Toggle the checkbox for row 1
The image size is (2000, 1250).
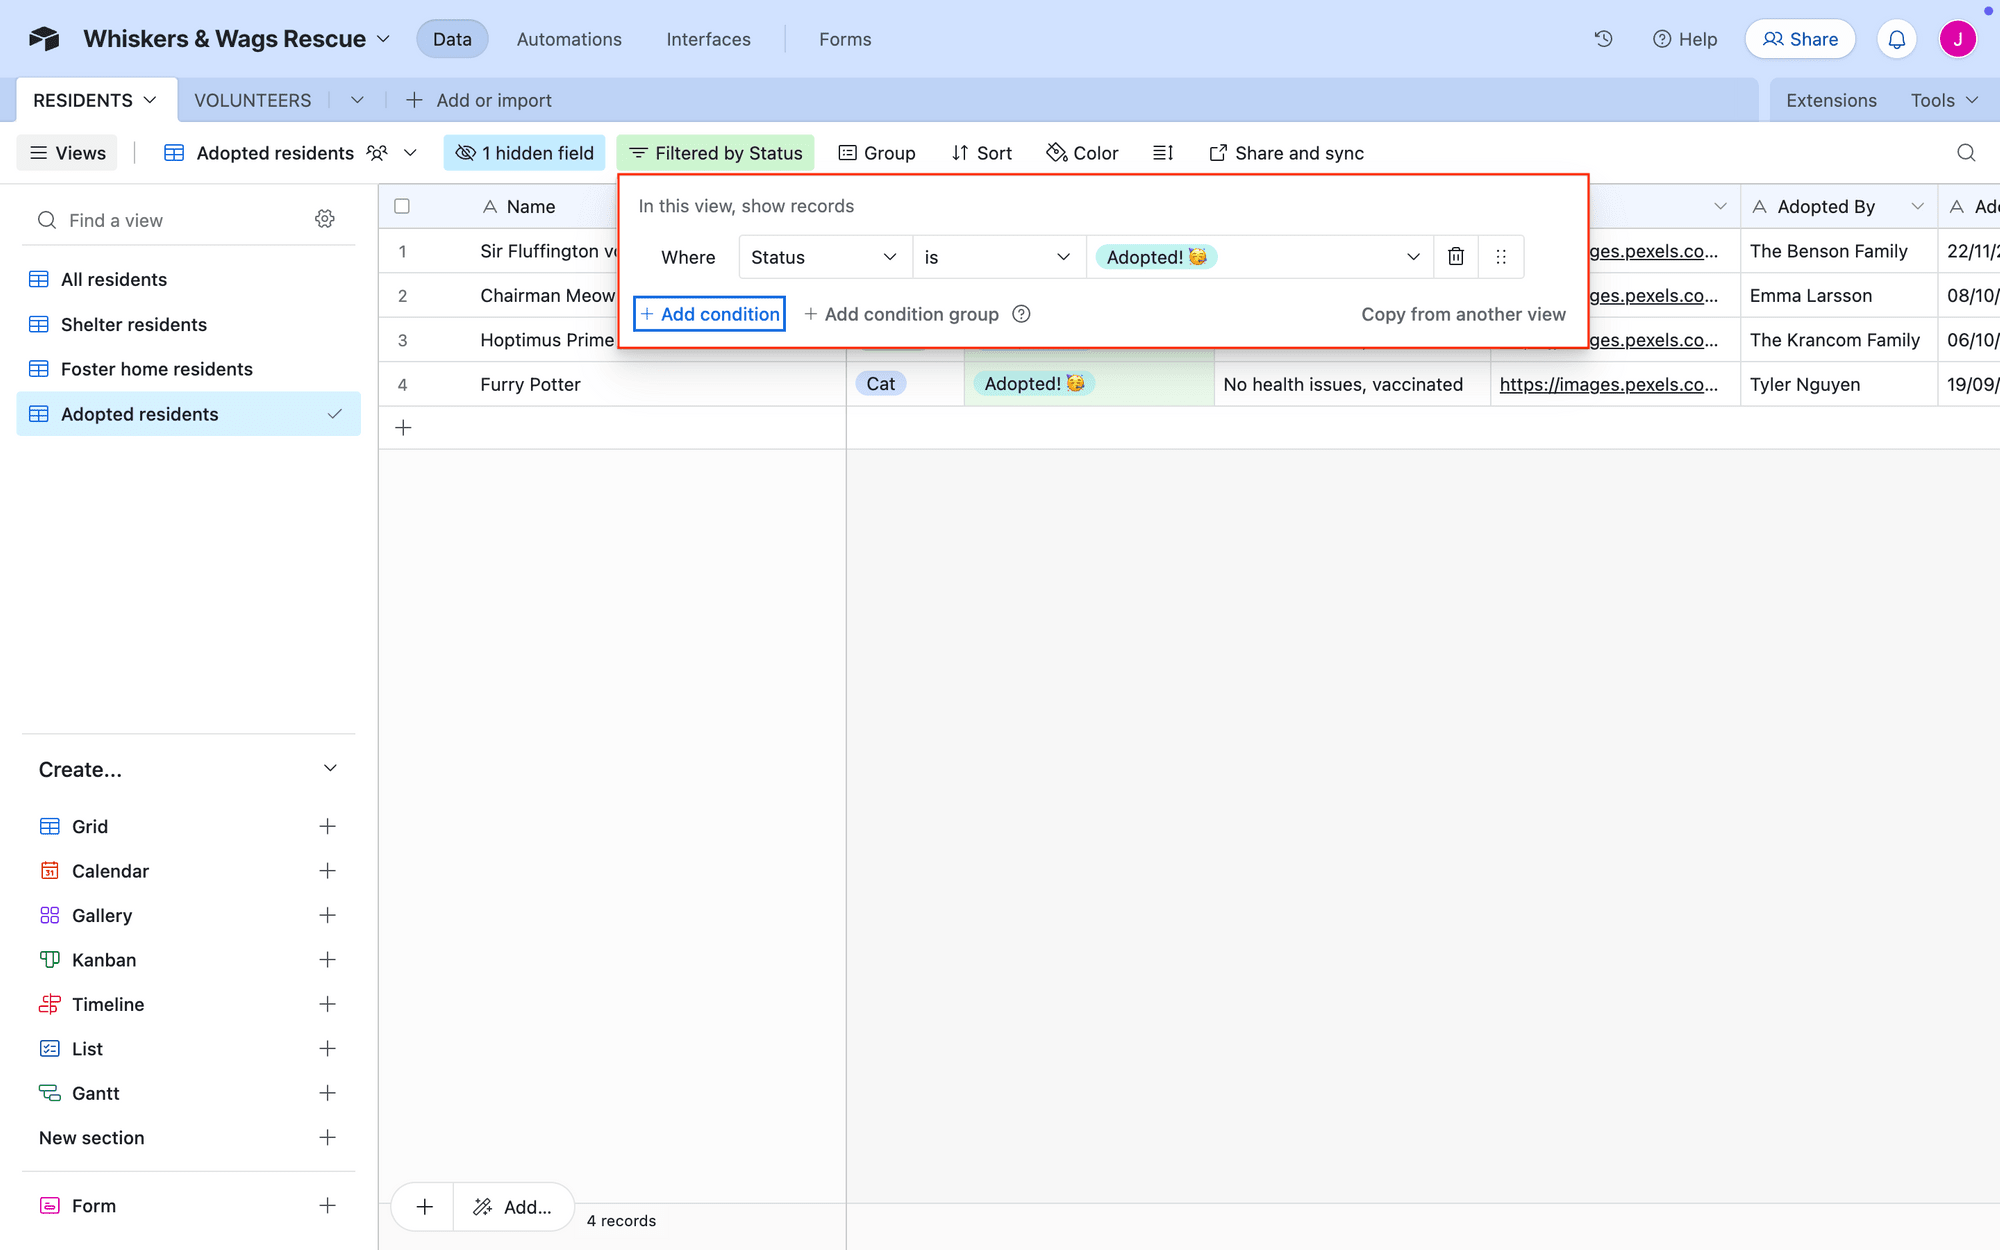(x=403, y=251)
